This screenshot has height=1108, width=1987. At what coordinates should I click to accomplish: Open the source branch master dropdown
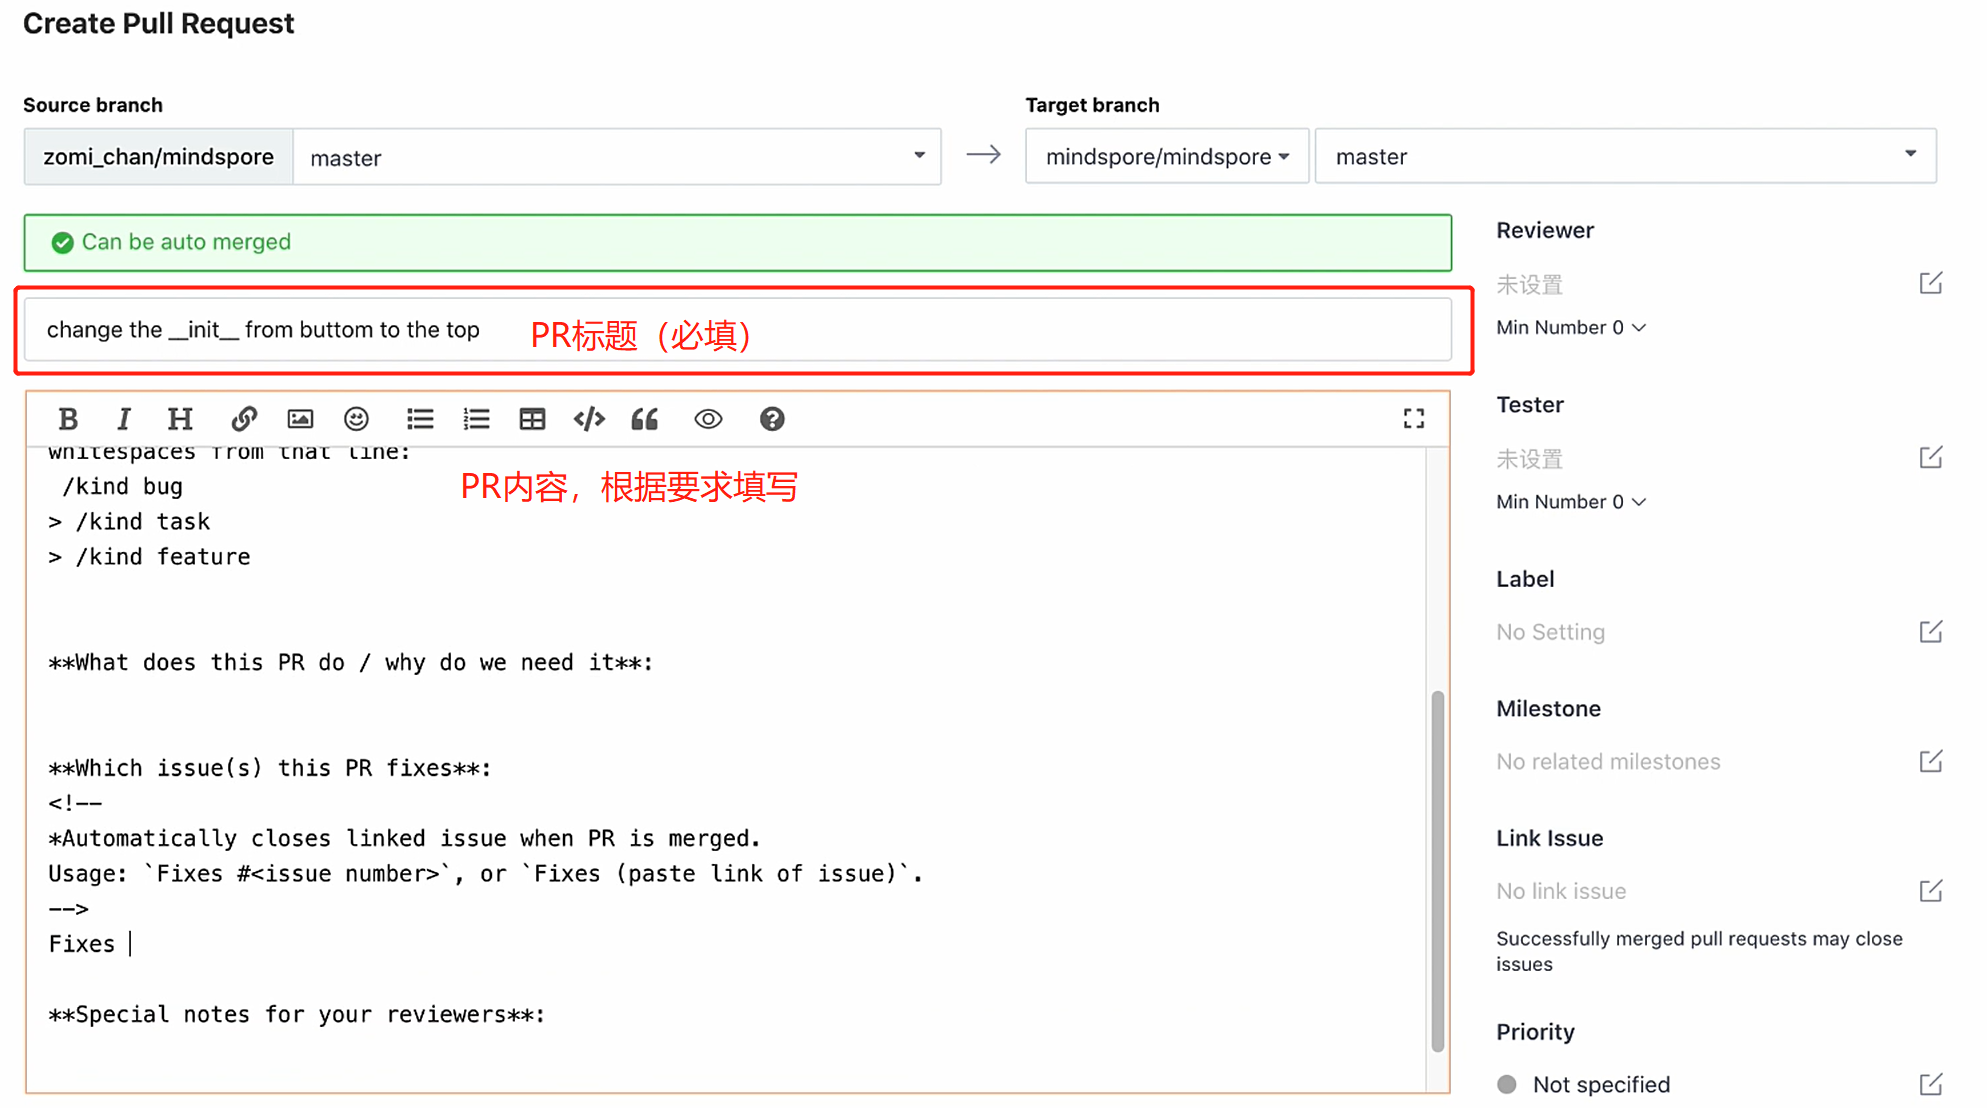(x=617, y=156)
